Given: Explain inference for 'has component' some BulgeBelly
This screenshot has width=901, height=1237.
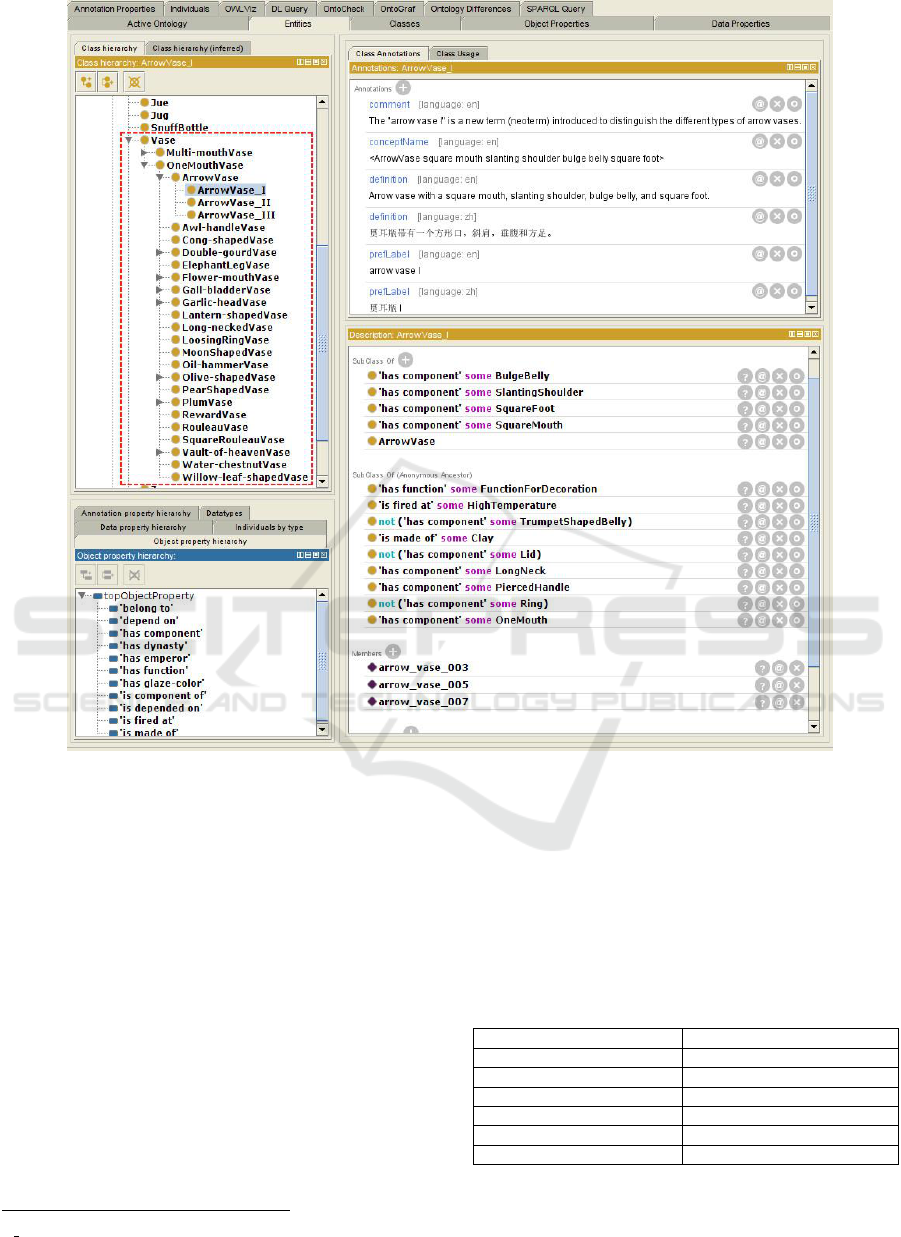Looking at the screenshot, I should 745,376.
